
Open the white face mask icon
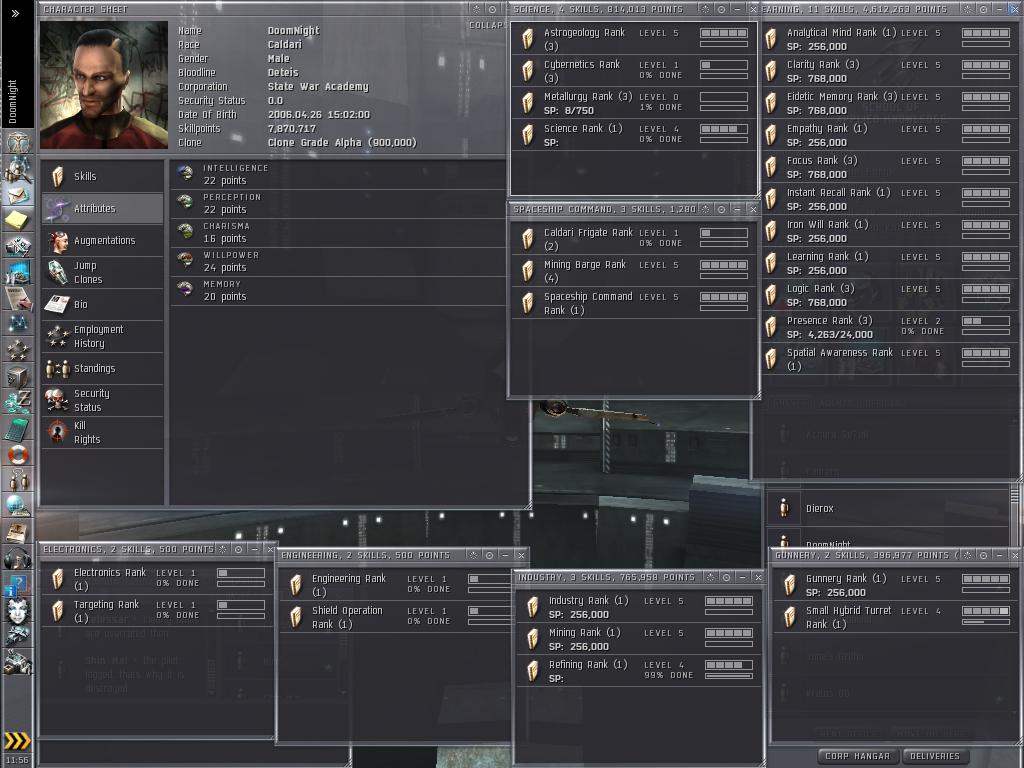point(17,610)
